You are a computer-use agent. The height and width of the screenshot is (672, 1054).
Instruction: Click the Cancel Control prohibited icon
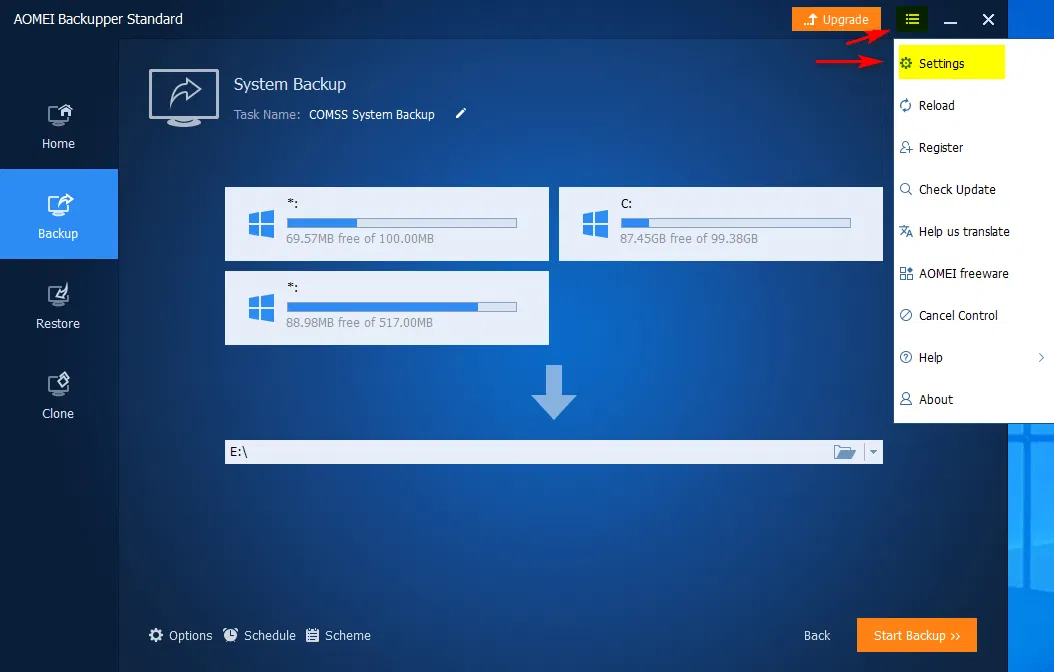click(x=906, y=315)
